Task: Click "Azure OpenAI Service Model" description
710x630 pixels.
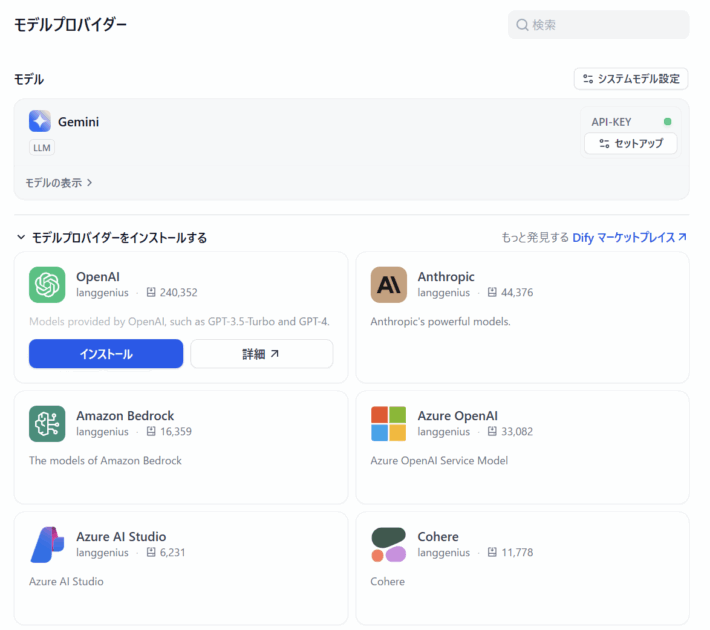Action: [x=439, y=461]
